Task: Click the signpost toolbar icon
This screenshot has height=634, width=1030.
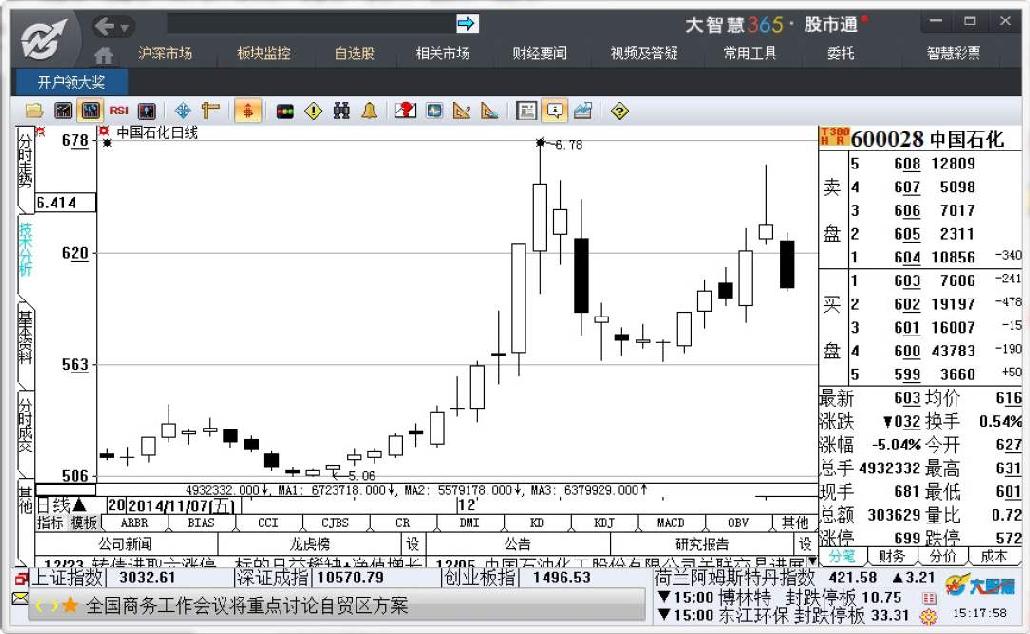Action: [x=210, y=111]
